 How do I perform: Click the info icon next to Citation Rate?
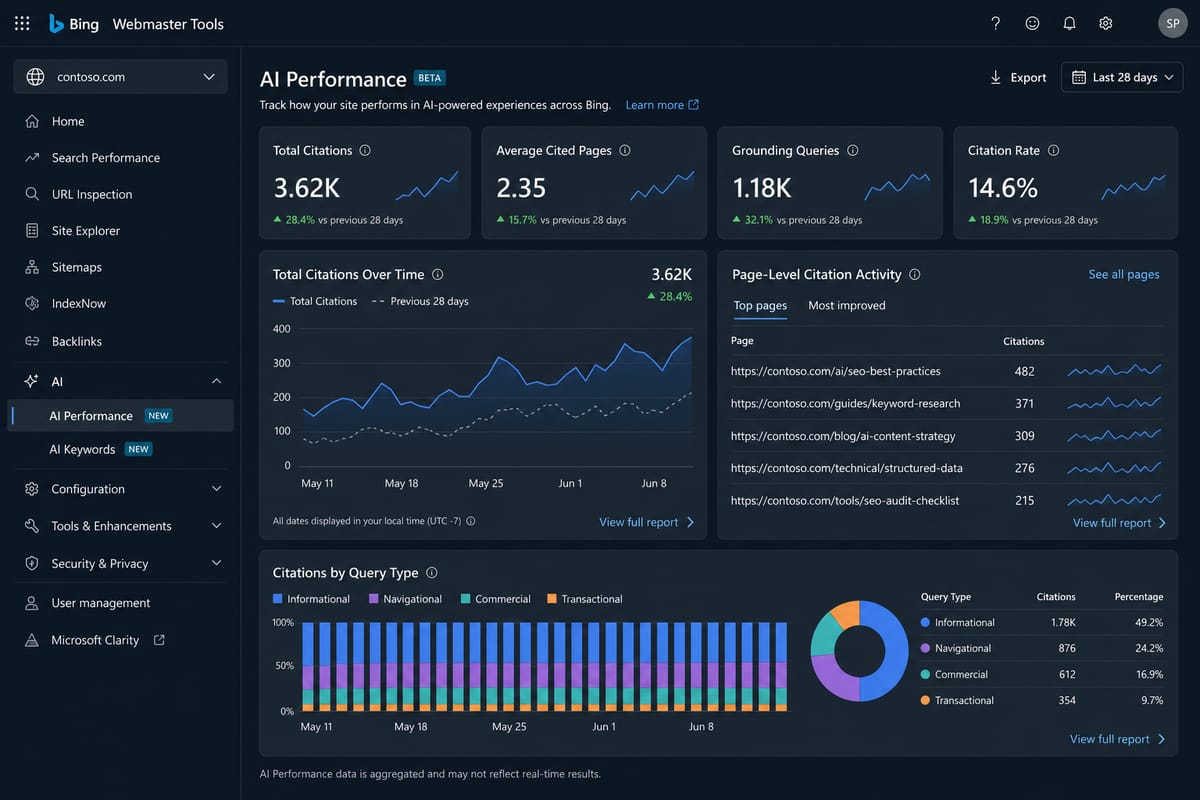(x=1054, y=150)
